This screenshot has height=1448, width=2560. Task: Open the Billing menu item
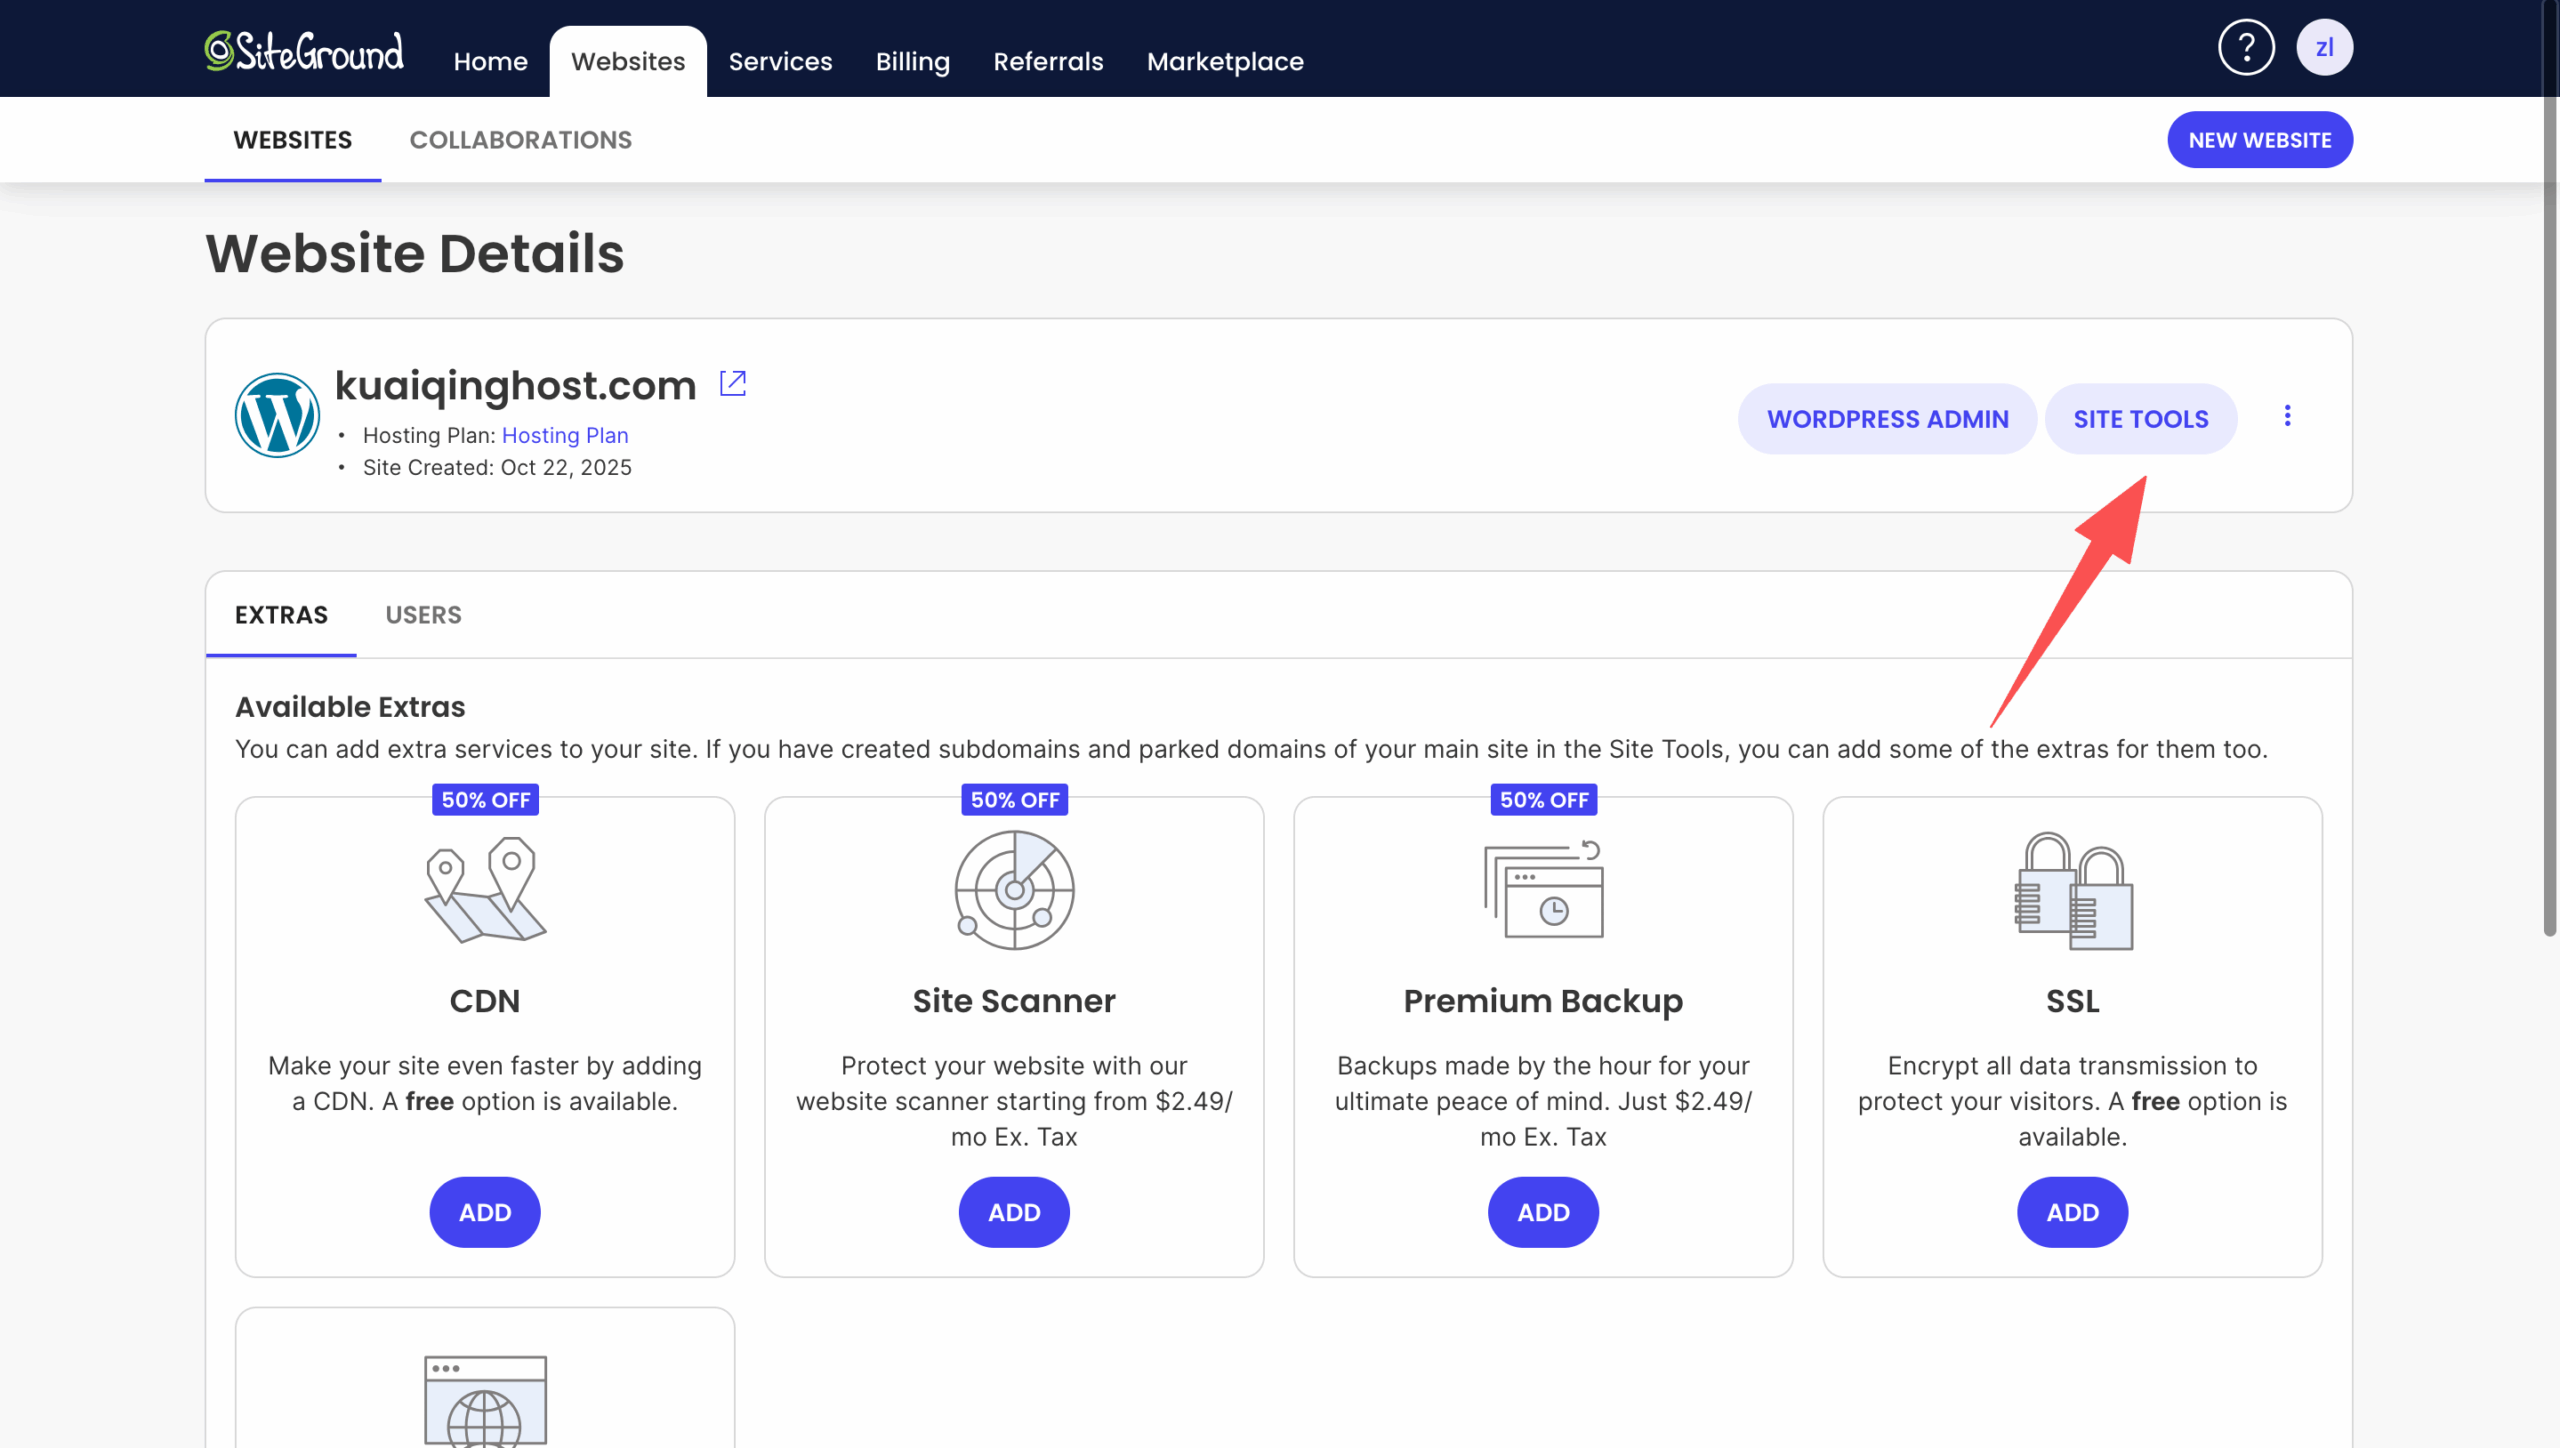coord(912,62)
